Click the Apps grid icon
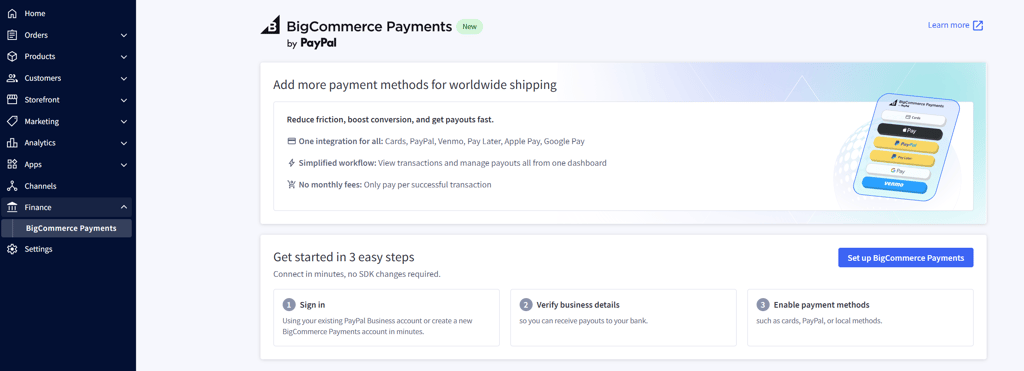This screenshot has width=1024, height=371. 12,164
